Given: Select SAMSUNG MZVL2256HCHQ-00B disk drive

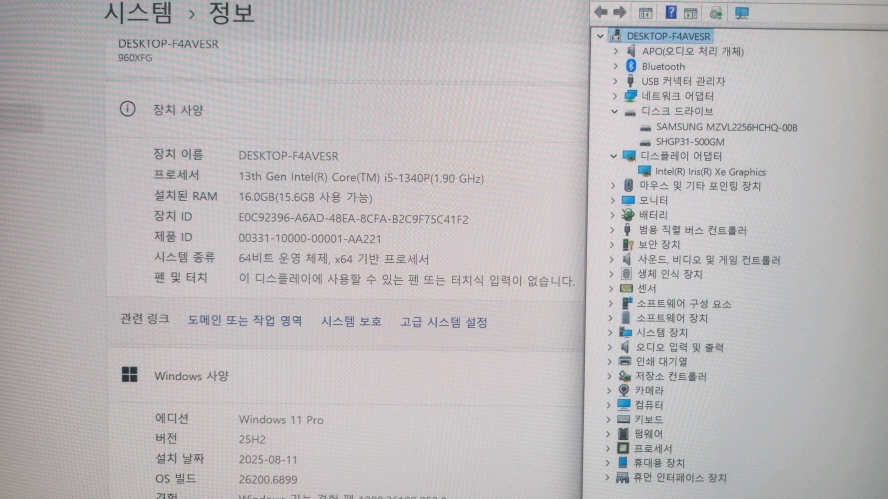Looking at the screenshot, I should [x=727, y=127].
